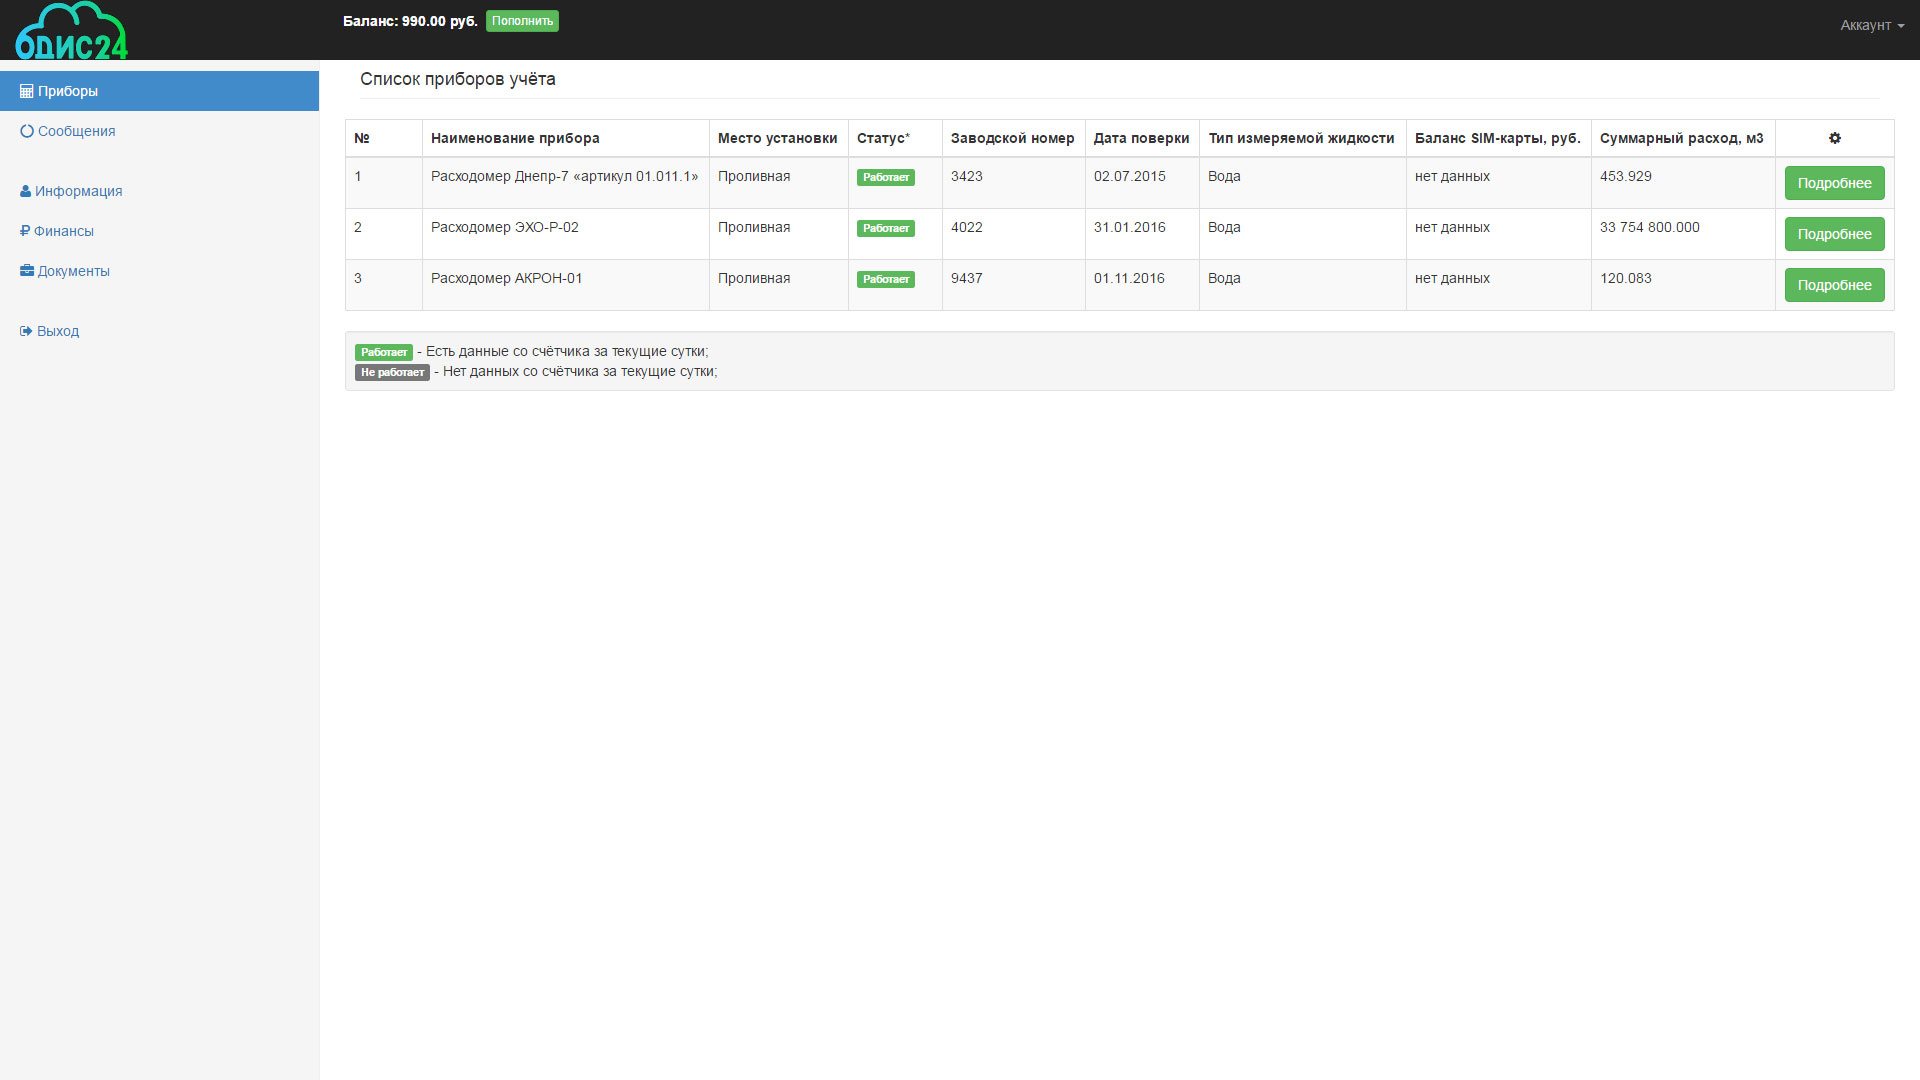Image resolution: width=1920 pixels, height=1080 pixels.
Task: Click the Заводской номер column header
Action: 1012,138
